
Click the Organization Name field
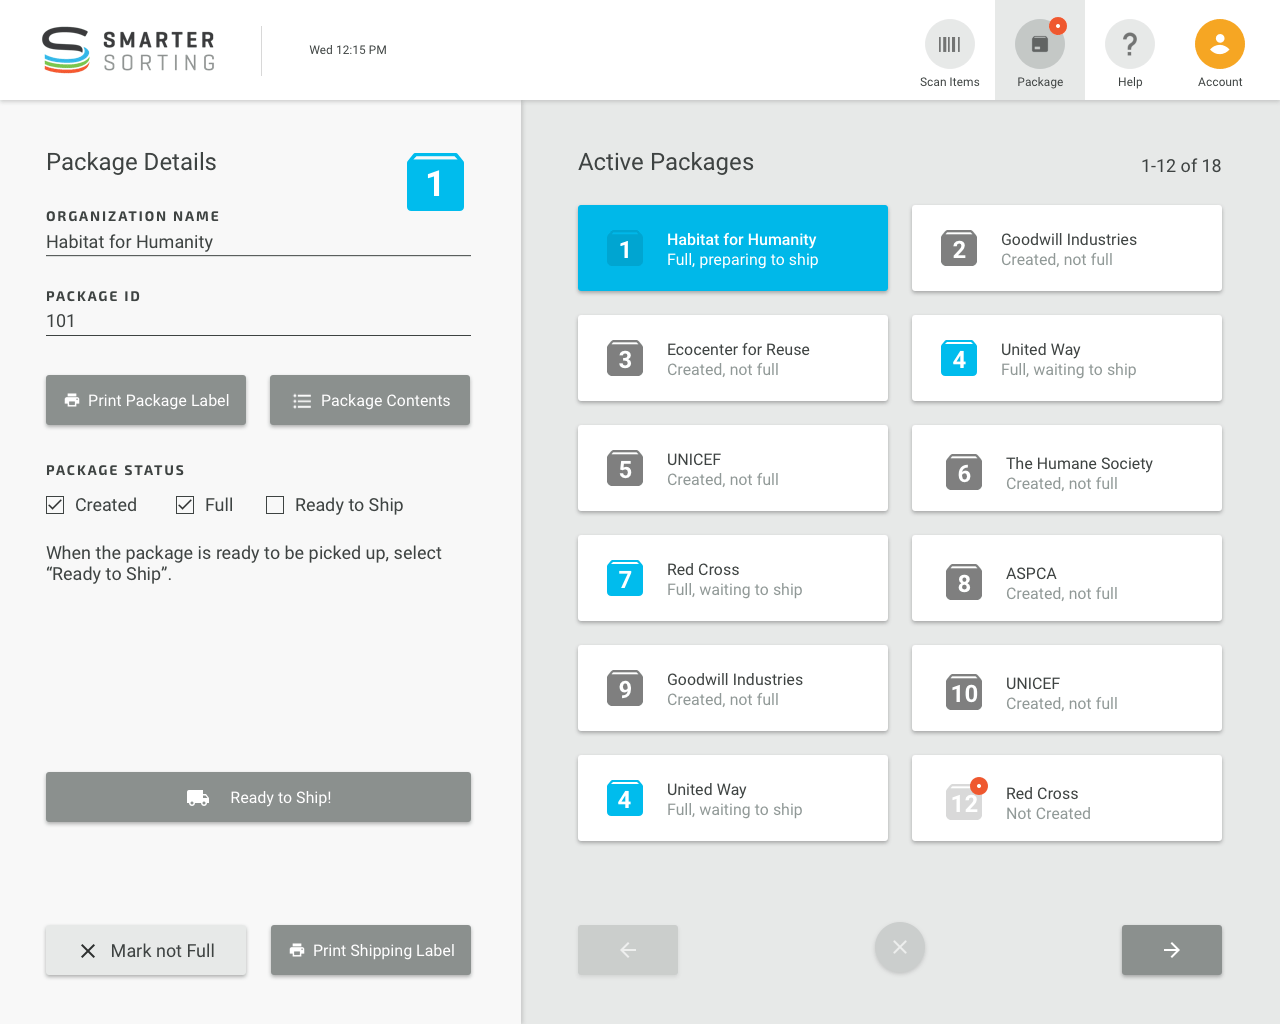pyautogui.click(x=258, y=242)
